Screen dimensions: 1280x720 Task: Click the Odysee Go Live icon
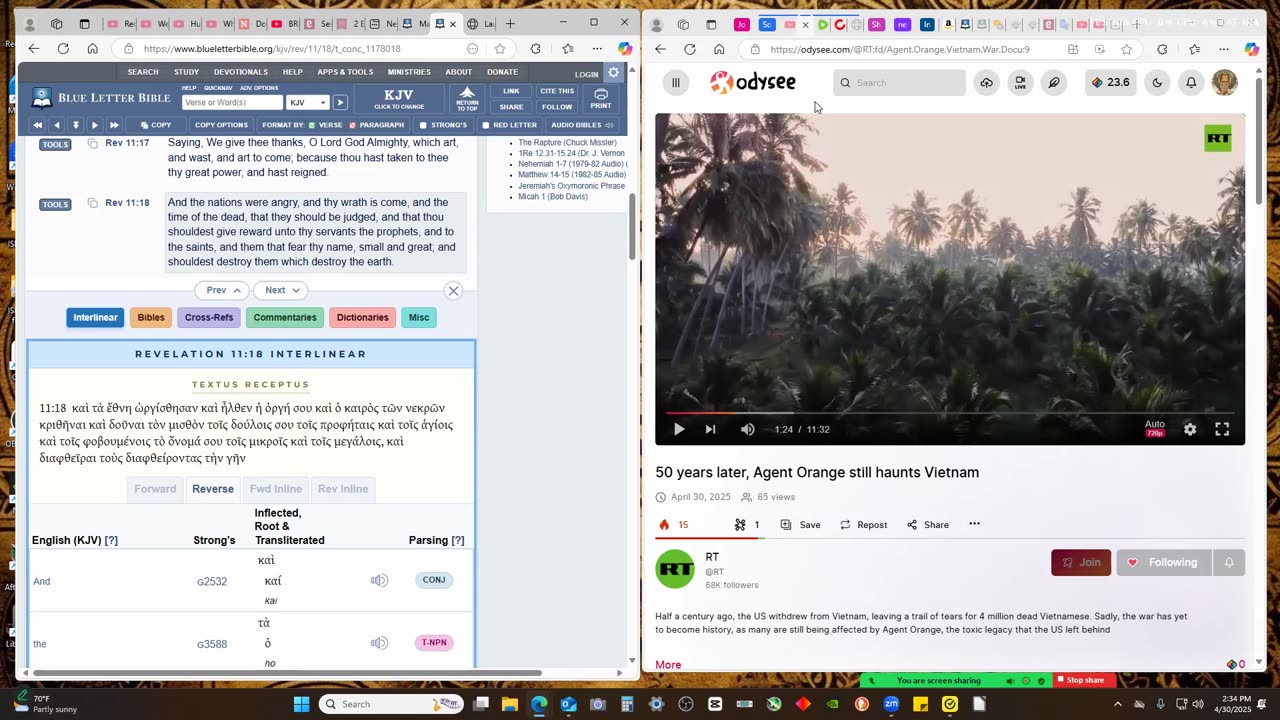coord(1020,83)
